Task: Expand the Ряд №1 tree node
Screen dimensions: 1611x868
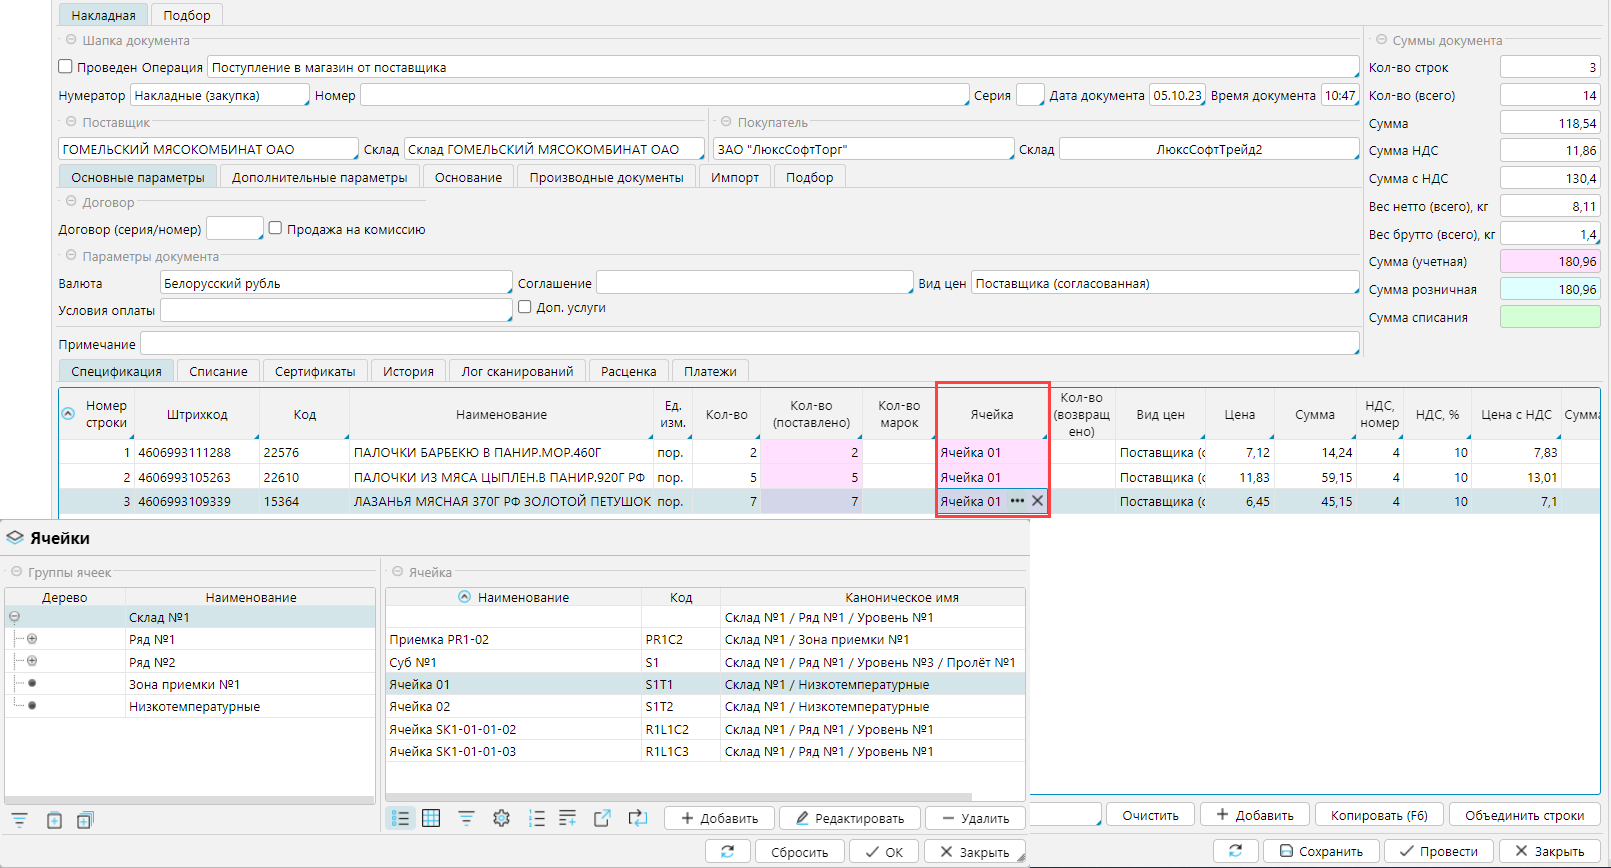Action: pyautogui.click(x=32, y=639)
